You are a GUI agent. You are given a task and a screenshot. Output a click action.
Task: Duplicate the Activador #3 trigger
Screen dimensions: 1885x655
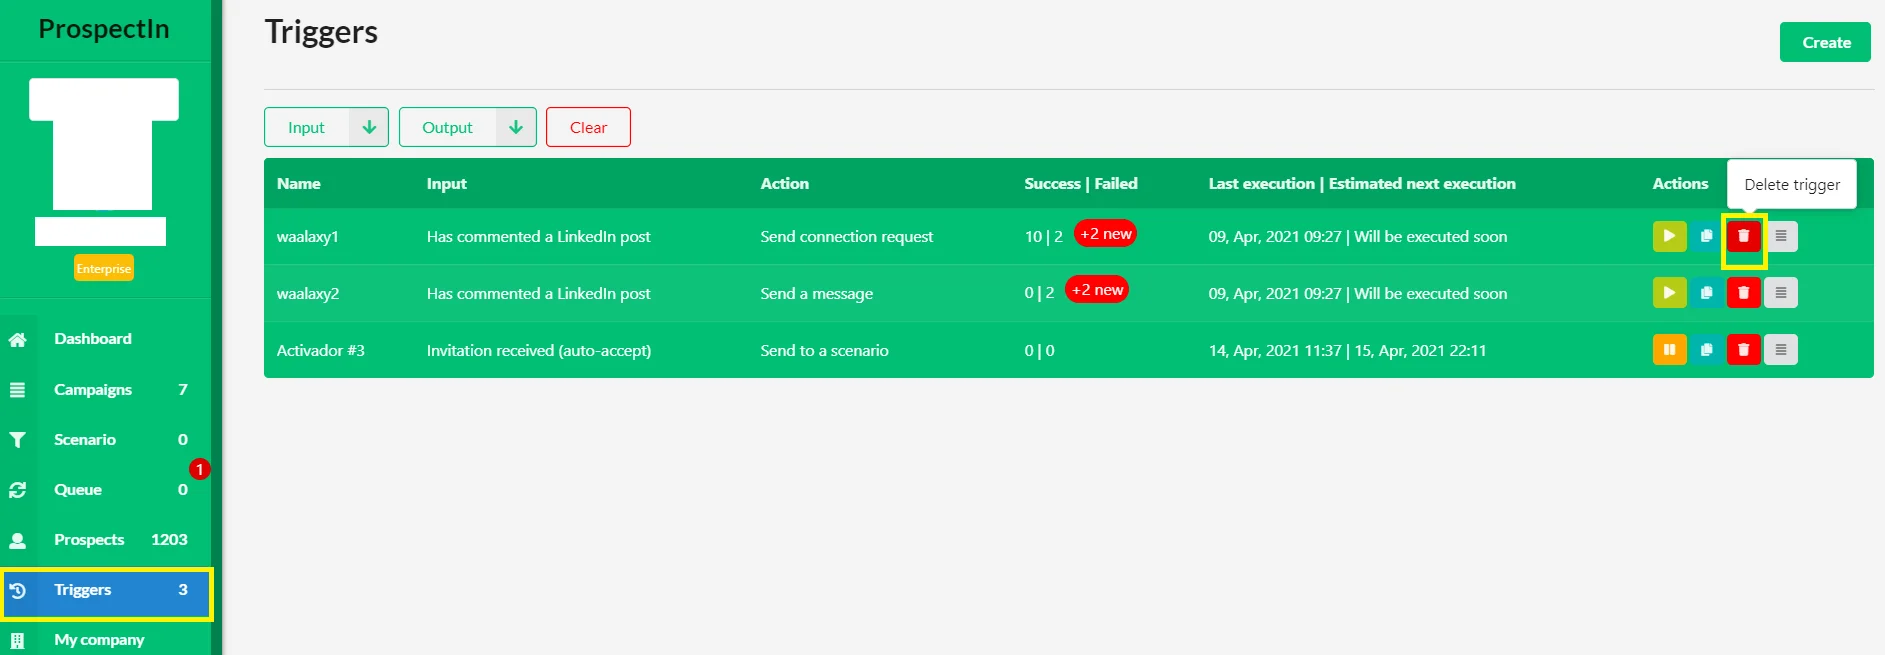tap(1706, 350)
